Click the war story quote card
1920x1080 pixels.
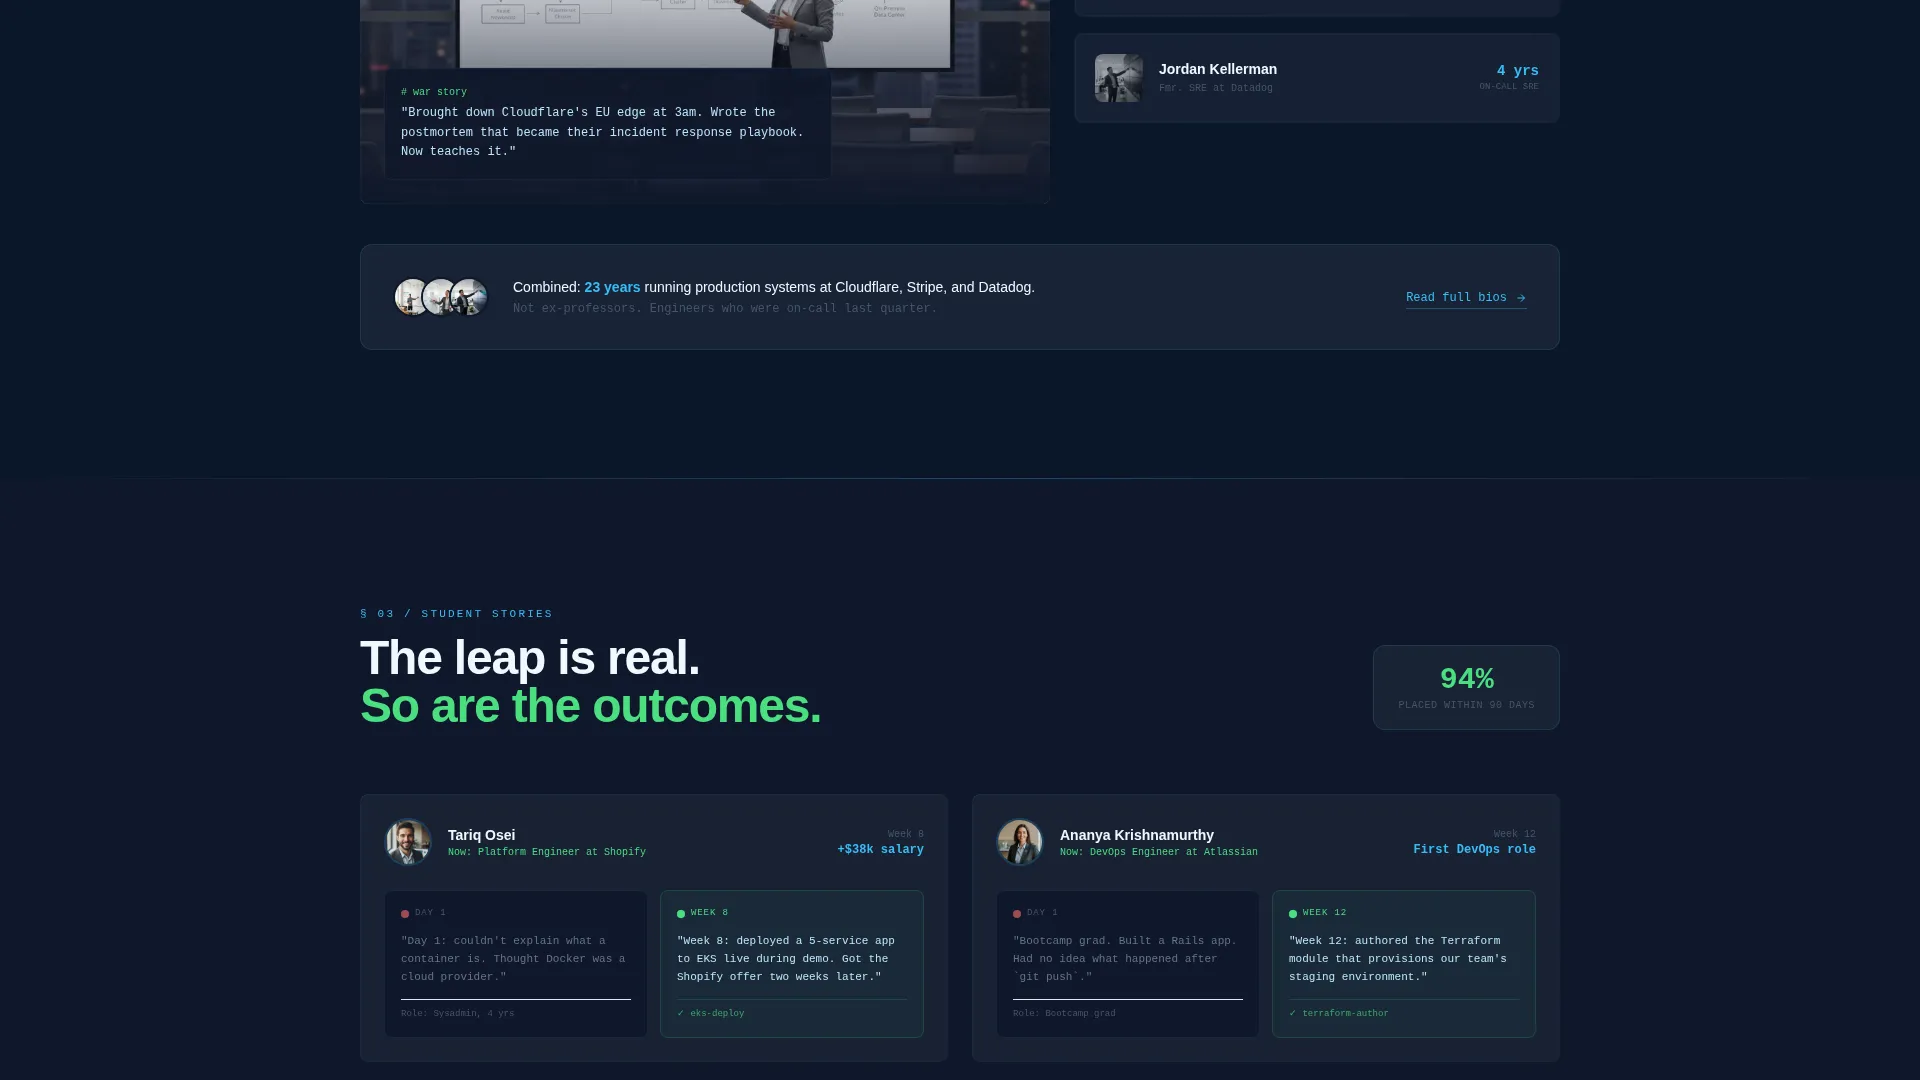608,123
